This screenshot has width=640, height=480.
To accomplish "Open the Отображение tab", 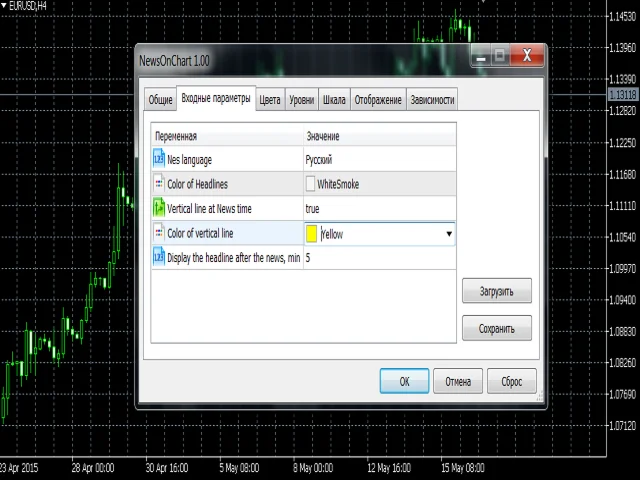I will pyautogui.click(x=378, y=100).
